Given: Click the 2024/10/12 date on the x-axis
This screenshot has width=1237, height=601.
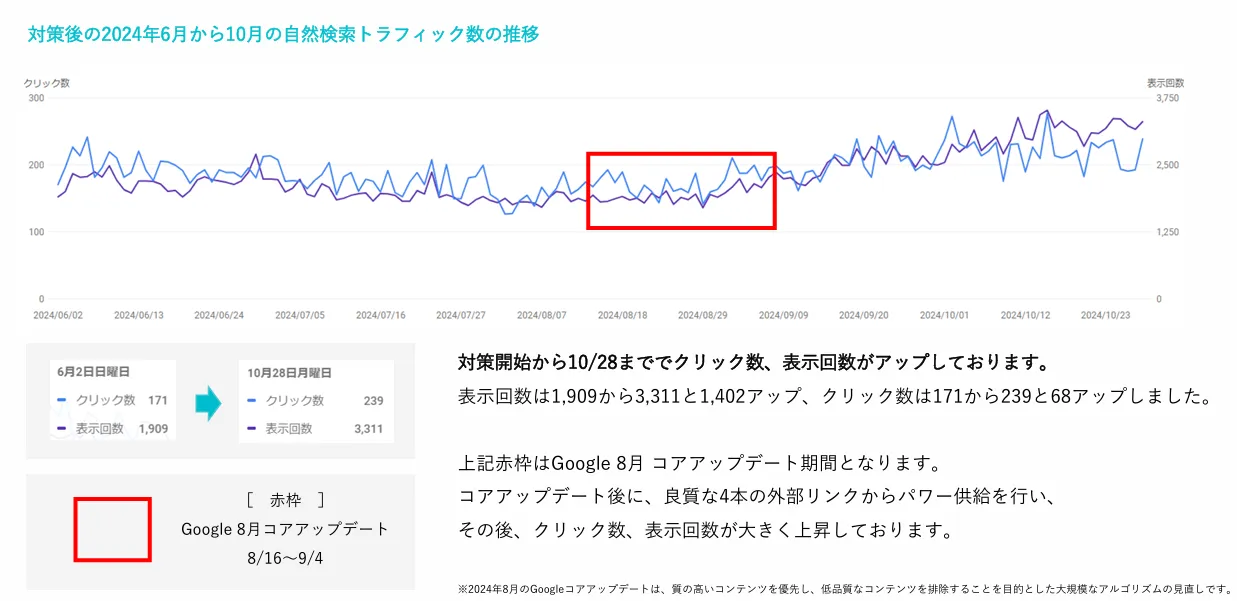Looking at the screenshot, I should coord(1025,314).
